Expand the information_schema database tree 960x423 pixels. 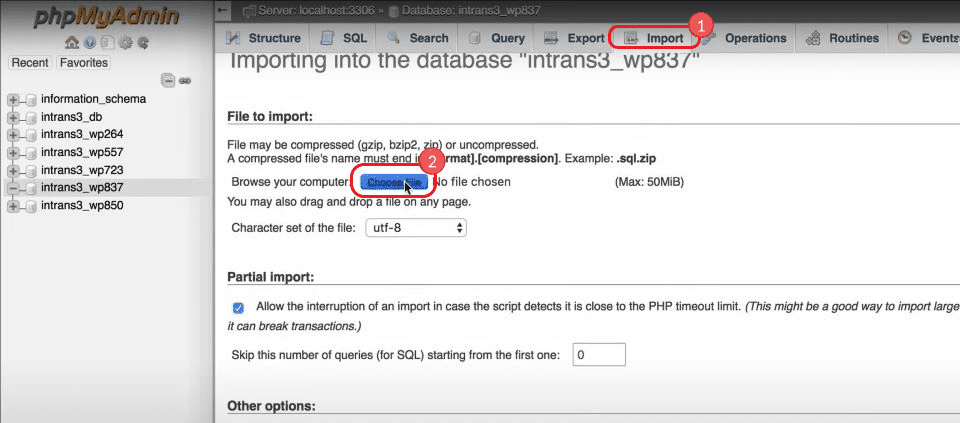pos(13,99)
